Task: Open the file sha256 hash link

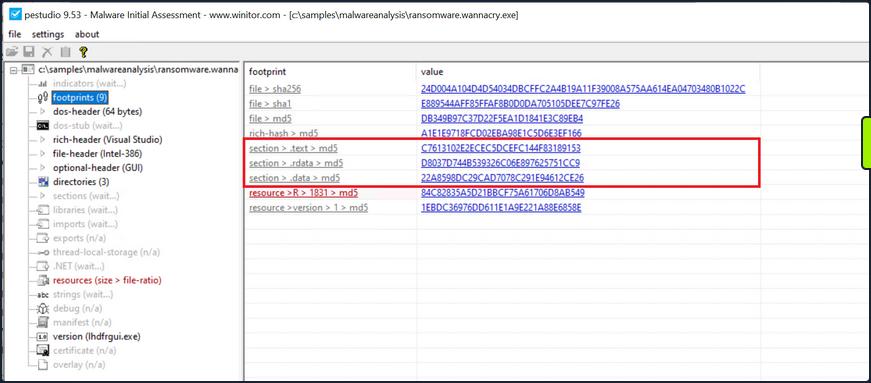Action: [x=583, y=89]
